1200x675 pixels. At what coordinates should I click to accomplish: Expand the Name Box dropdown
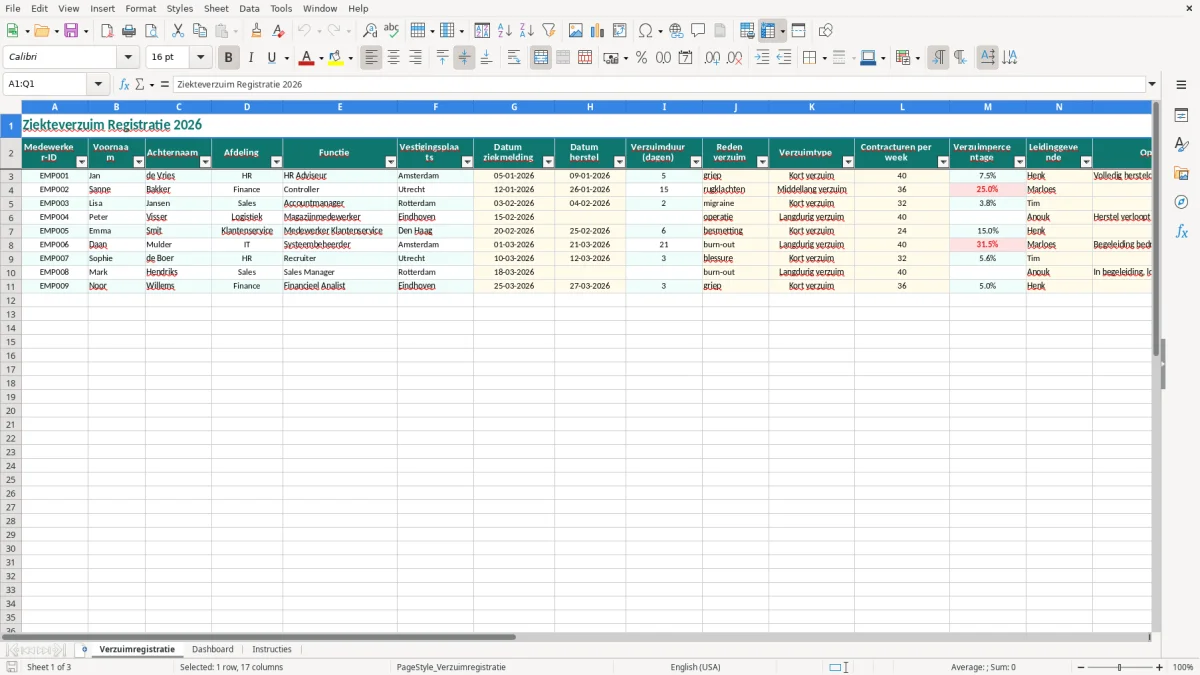(98, 84)
